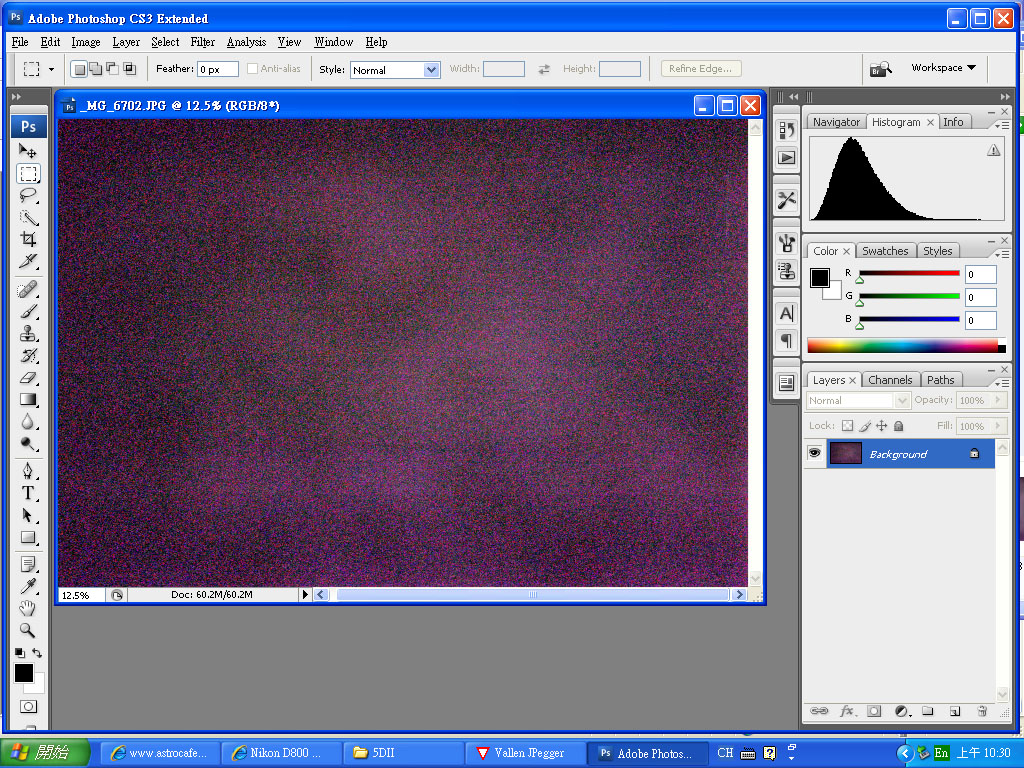Viewport: 1024px width, 768px height.
Task: Toggle Quick Mask mode button
Action: pyautogui.click(x=28, y=707)
